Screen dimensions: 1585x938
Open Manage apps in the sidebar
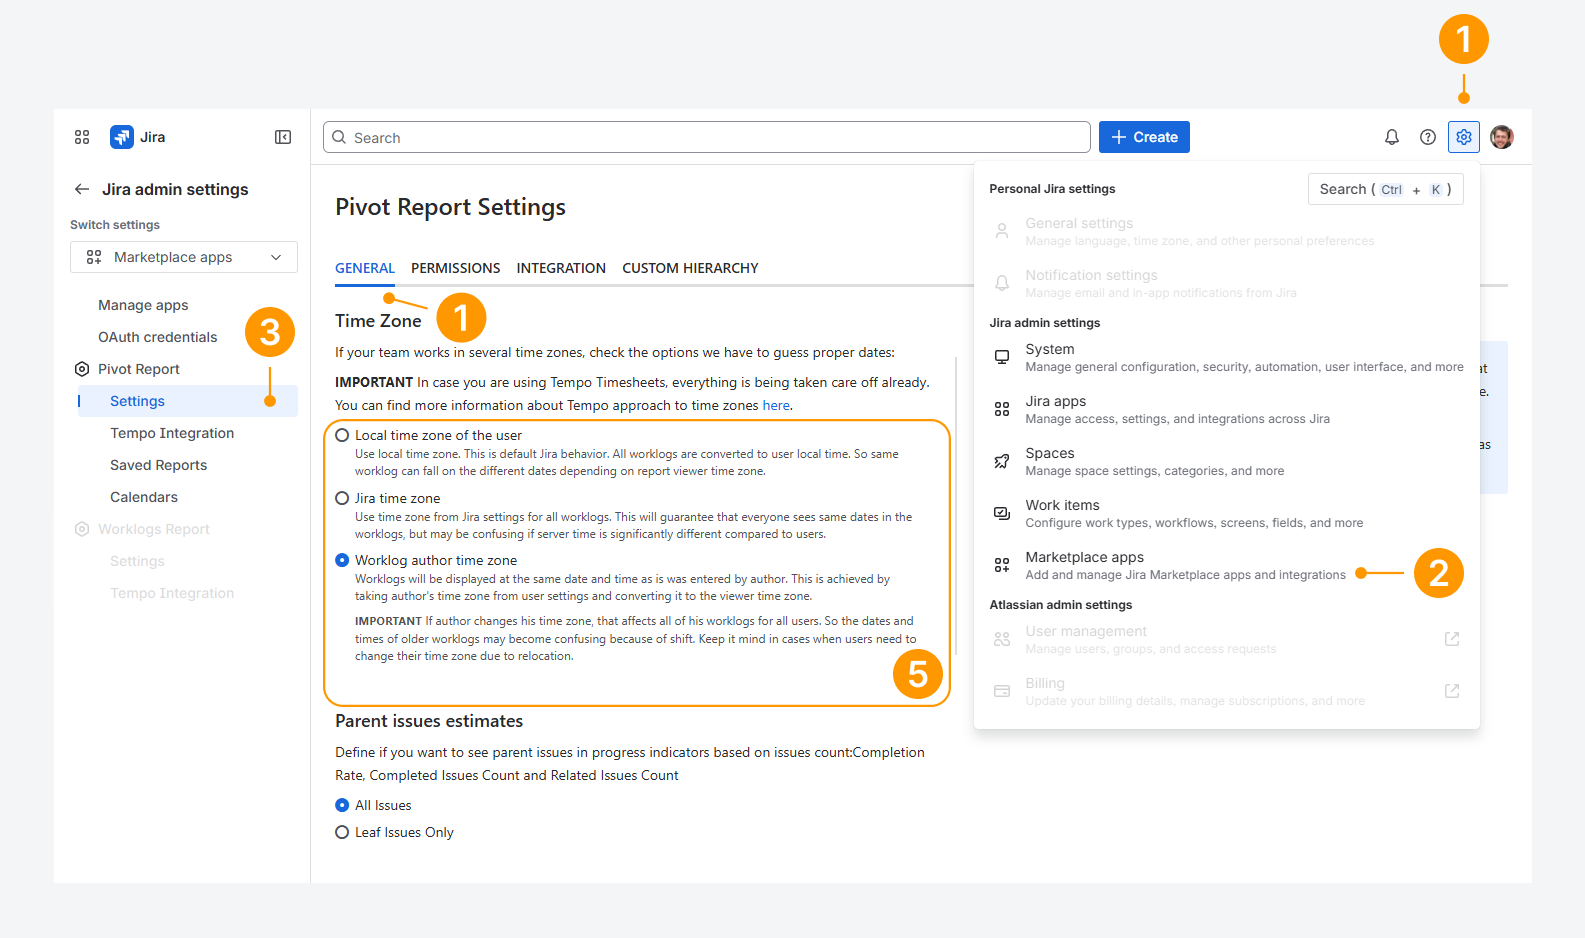(143, 305)
